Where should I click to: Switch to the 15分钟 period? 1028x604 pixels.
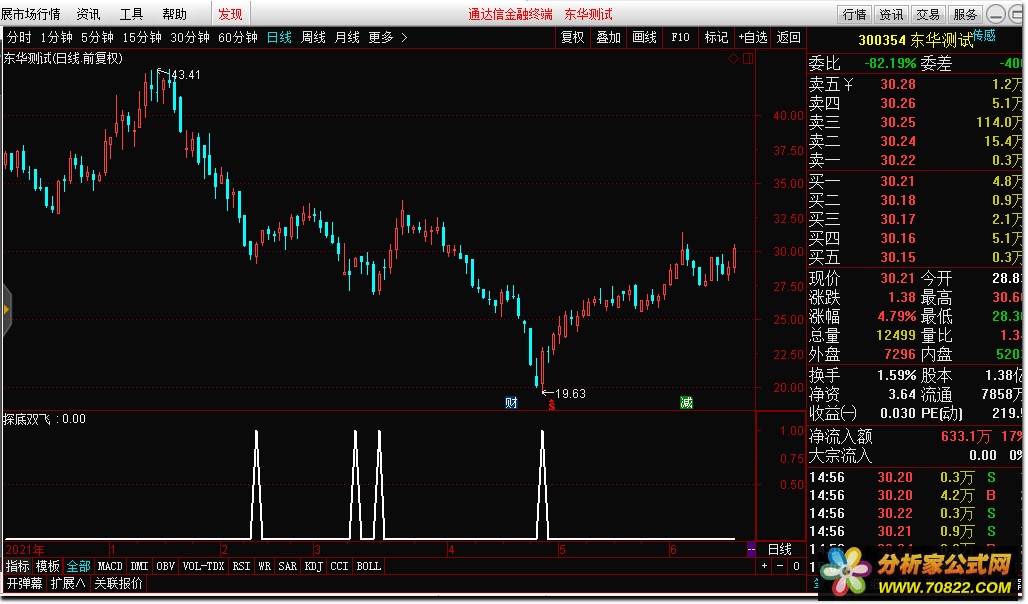pos(142,37)
